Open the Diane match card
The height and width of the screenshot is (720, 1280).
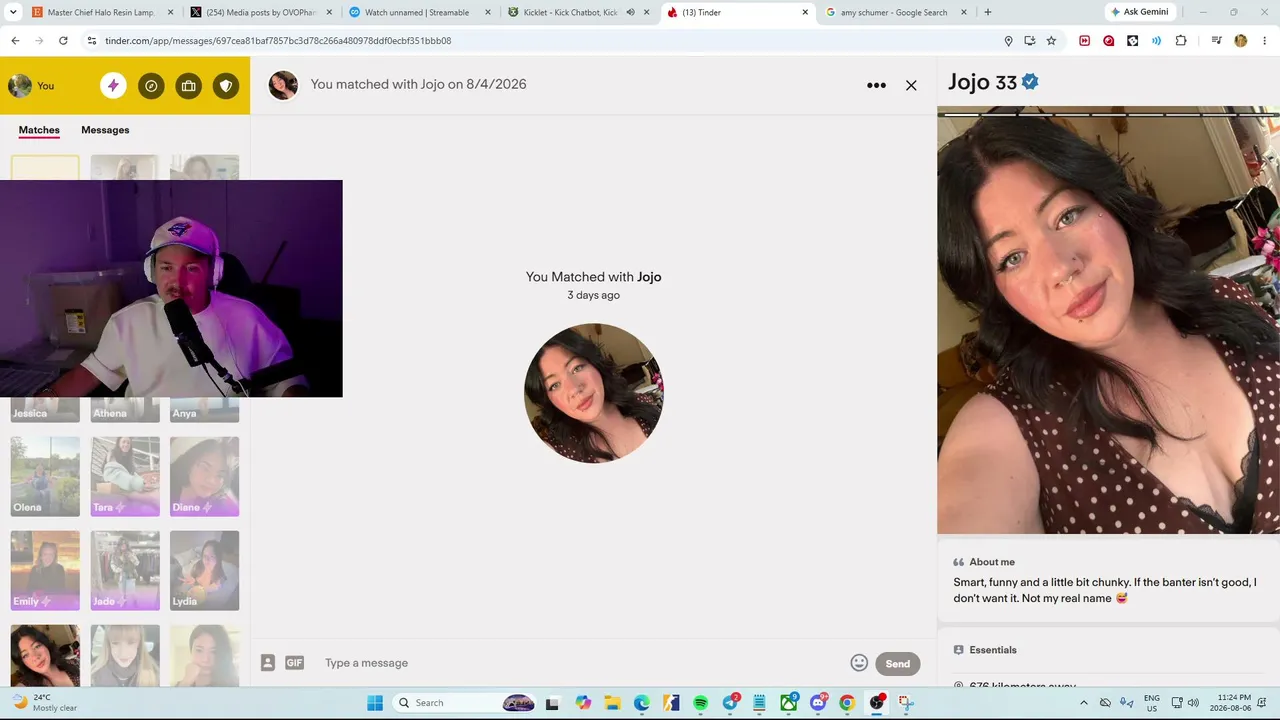[x=204, y=476]
